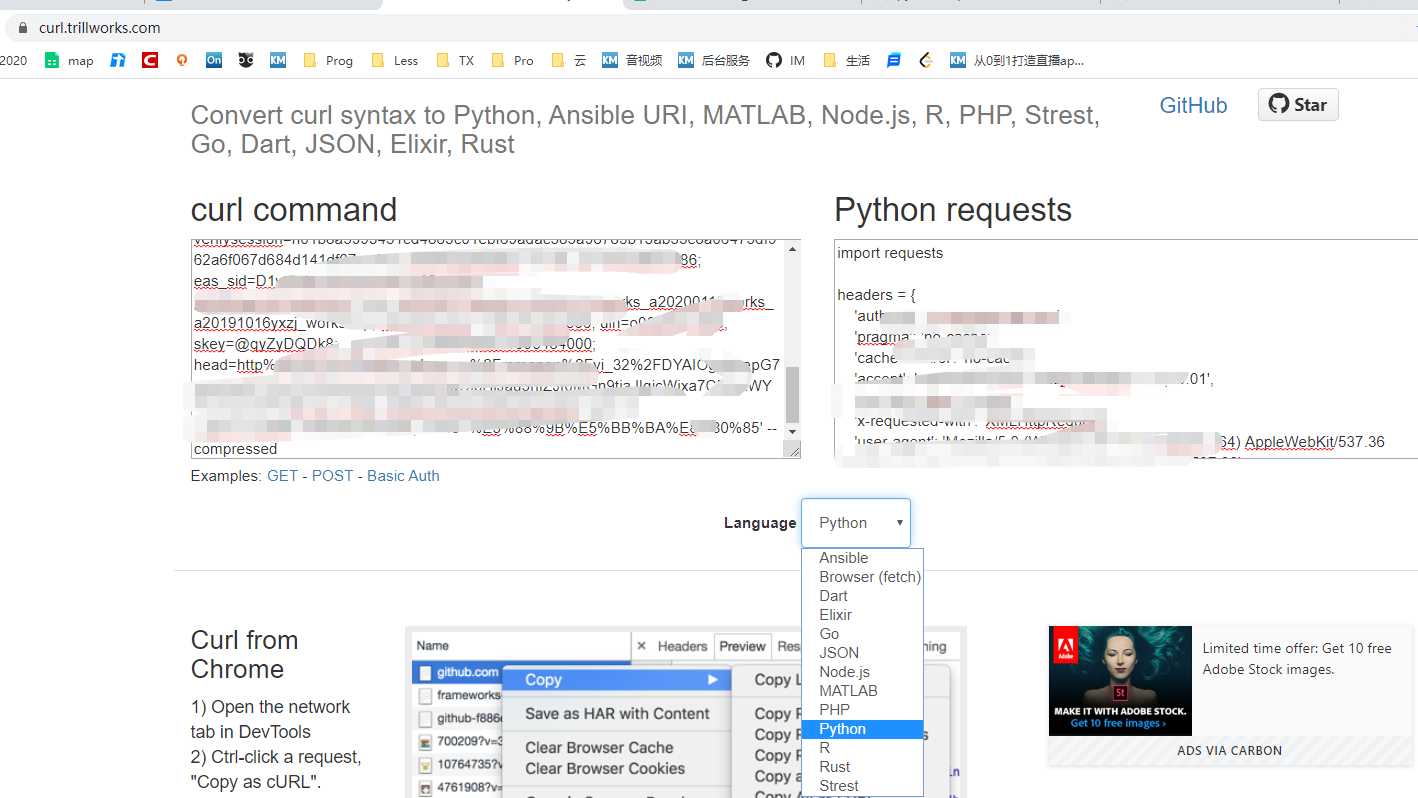Open the 从0到1打造直播 bookmark
This screenshot has height=798, width=1418.
pos(1017,60)
